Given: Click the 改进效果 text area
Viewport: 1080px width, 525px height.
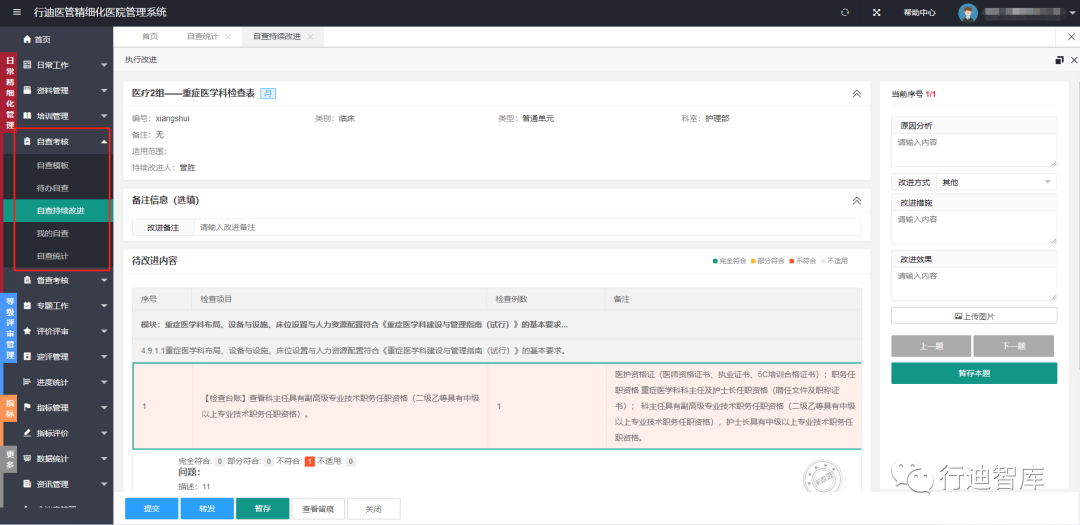Looking at the screenshot, I should (974, 284).
